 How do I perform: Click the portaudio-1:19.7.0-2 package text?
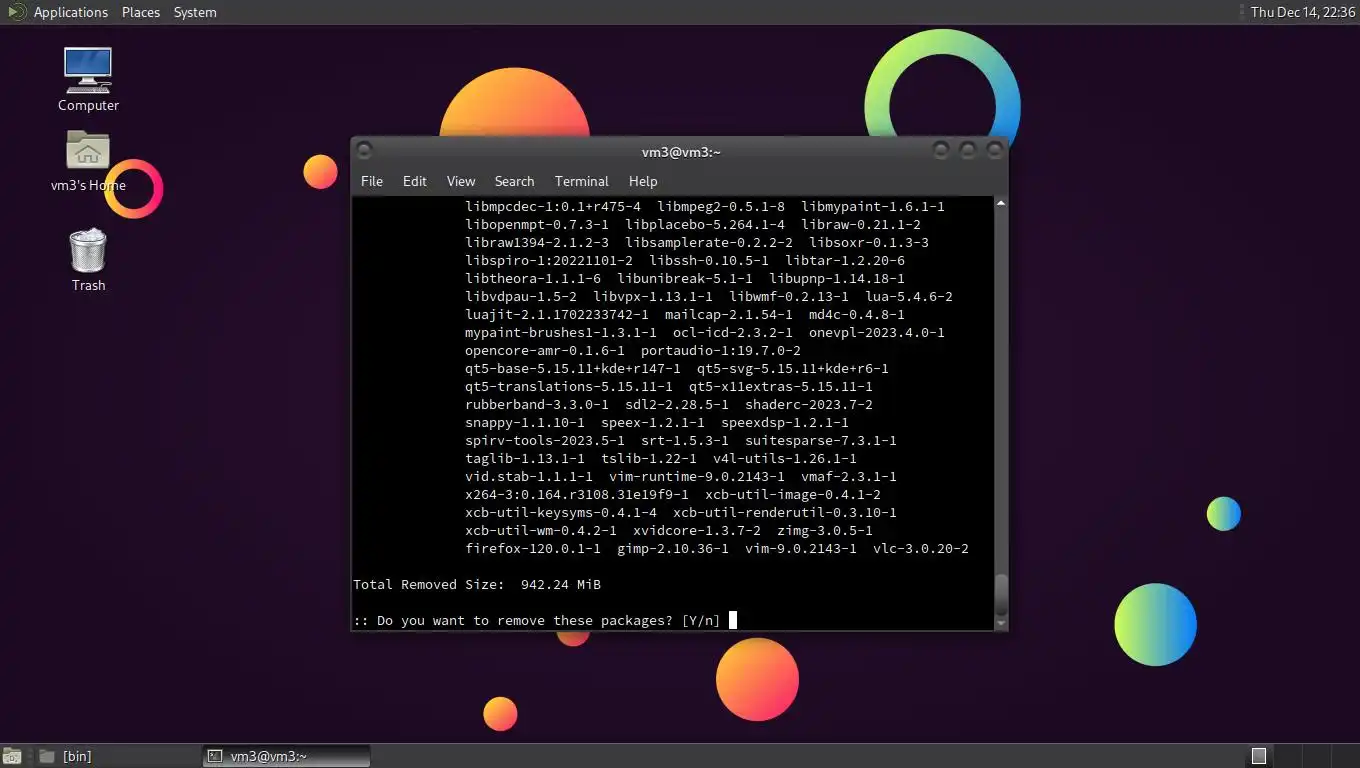(x=721, y=351)
